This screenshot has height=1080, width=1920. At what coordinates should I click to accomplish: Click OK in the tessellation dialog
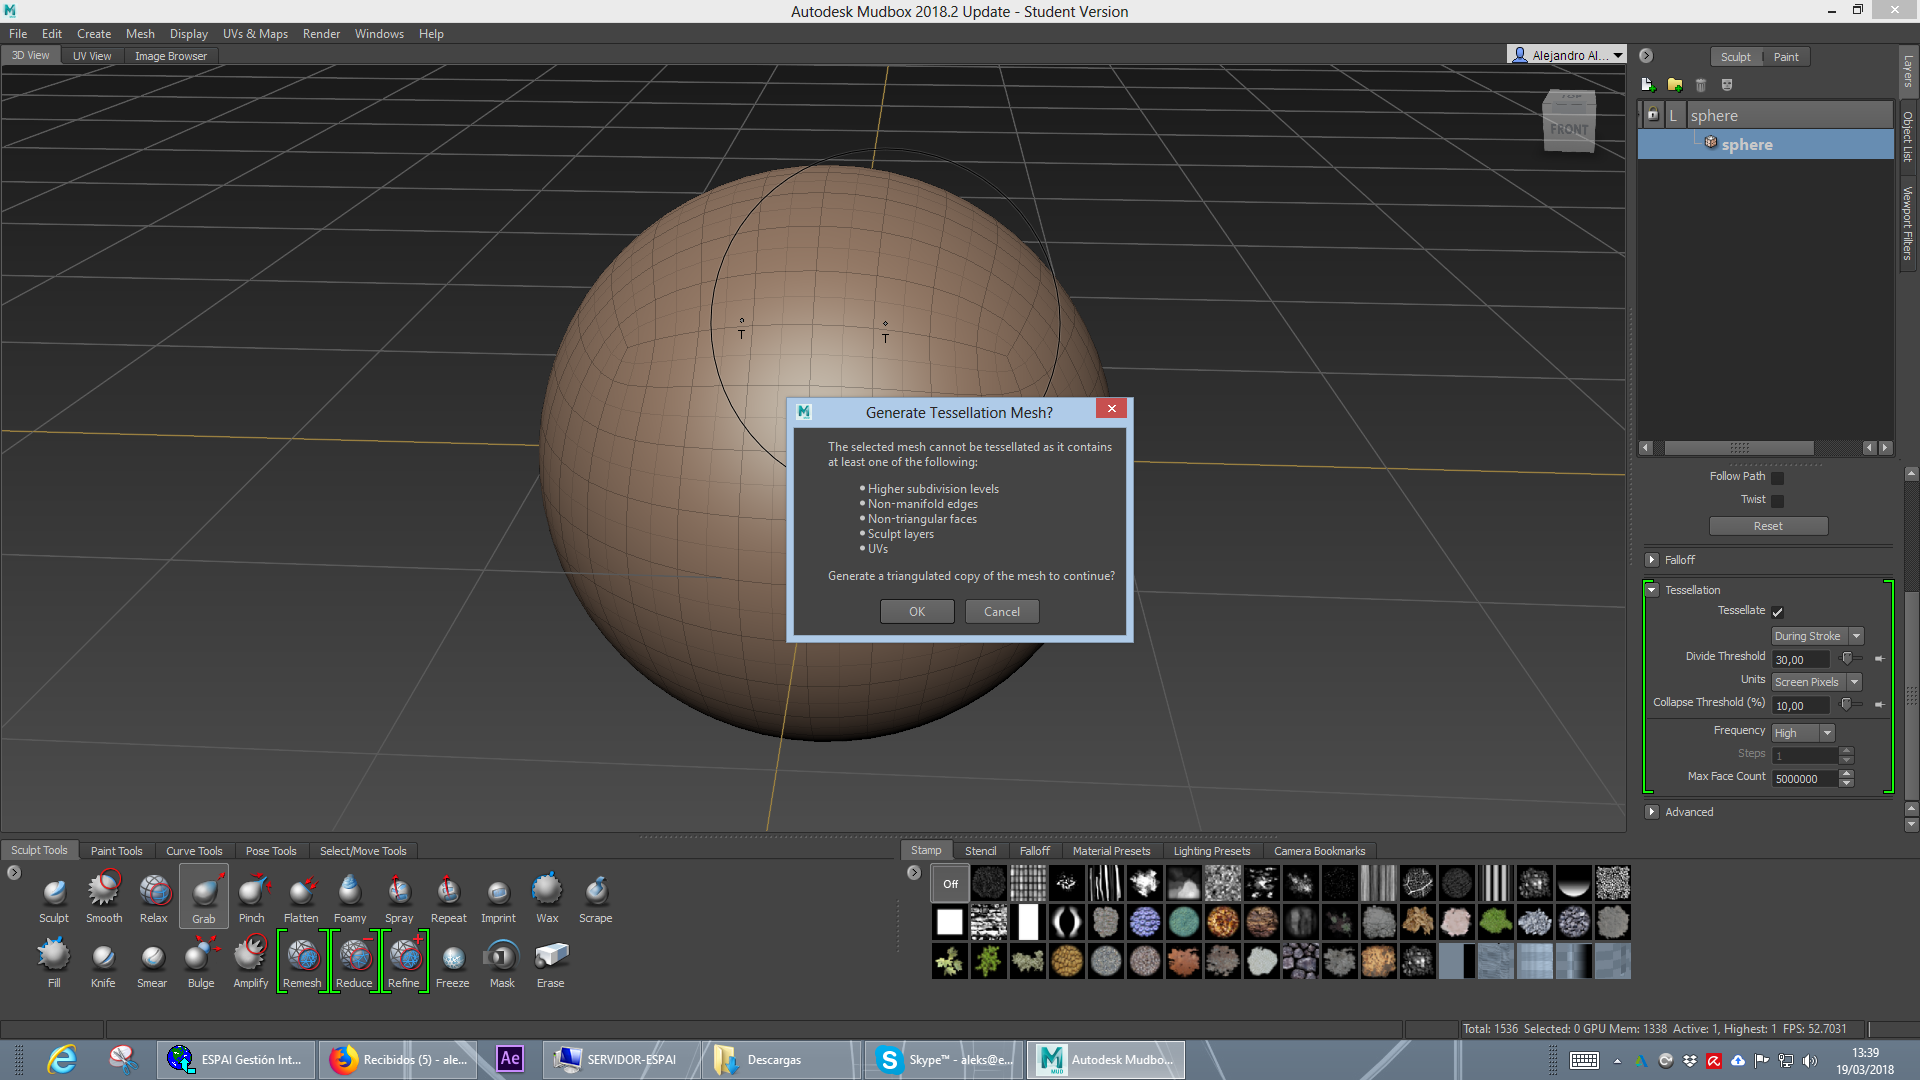[x=916, y=611]
